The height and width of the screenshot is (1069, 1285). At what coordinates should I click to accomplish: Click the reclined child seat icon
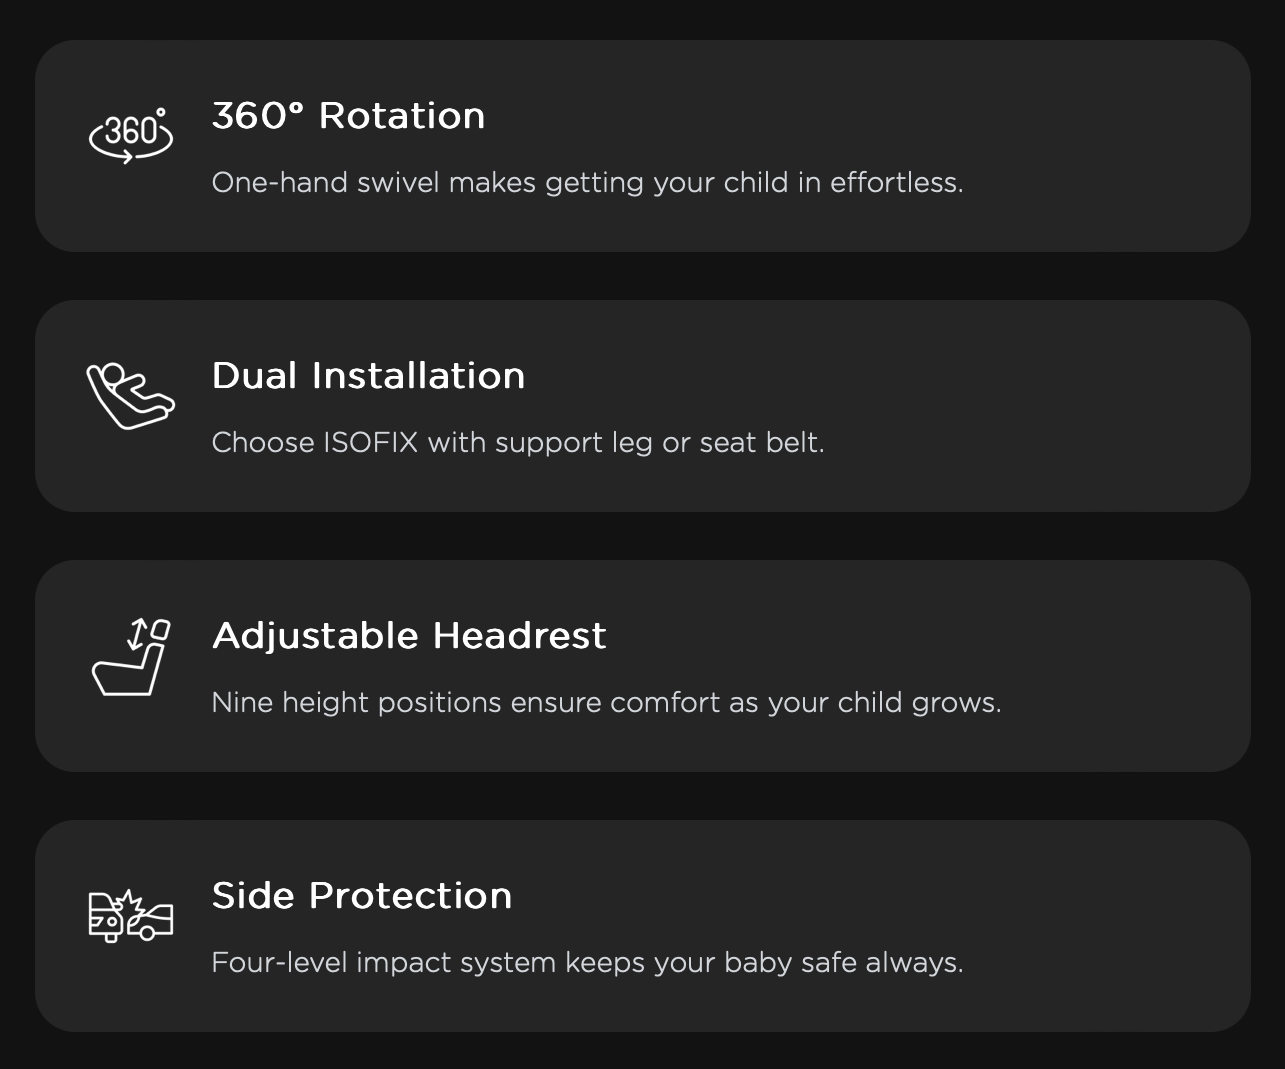pos(130,396)
